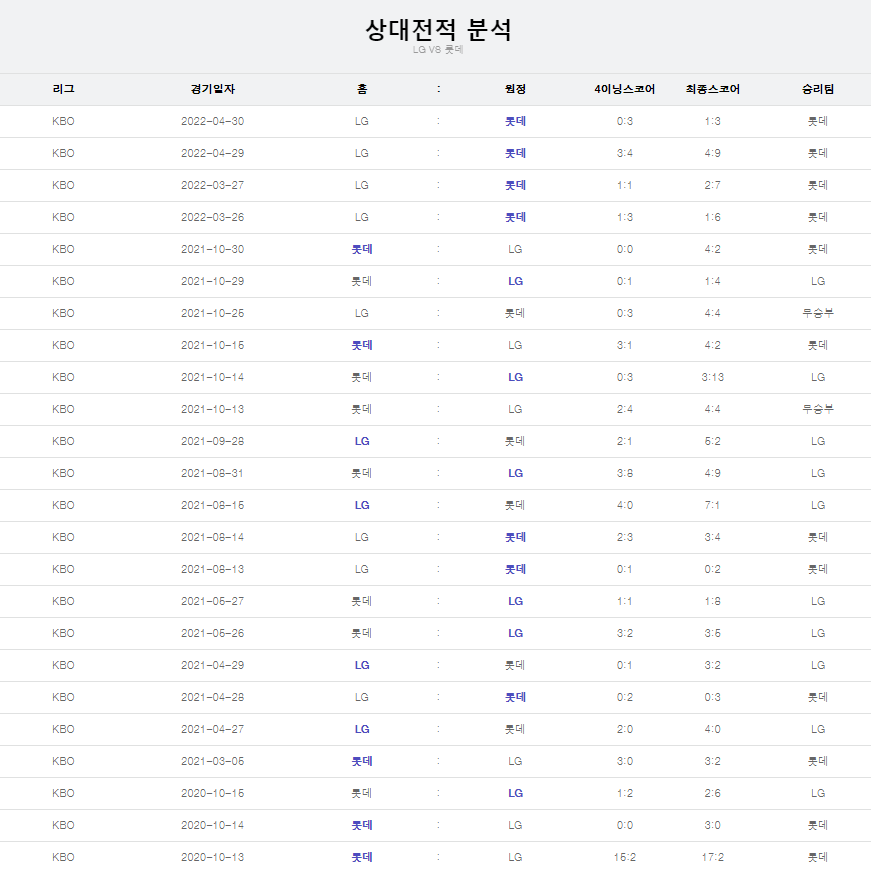Click final score 4:9 in 2022-04-29 row
The width and height of the screenshot is (871, 869).
pyautogui.click(x=712, y=153)
